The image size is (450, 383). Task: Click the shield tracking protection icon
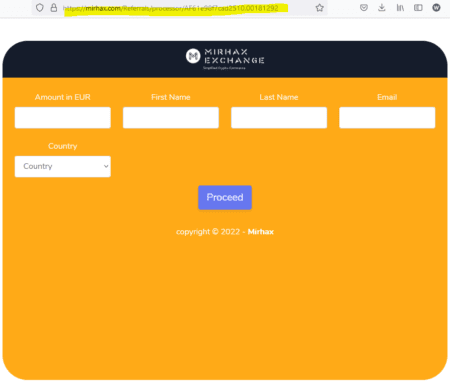40,8
